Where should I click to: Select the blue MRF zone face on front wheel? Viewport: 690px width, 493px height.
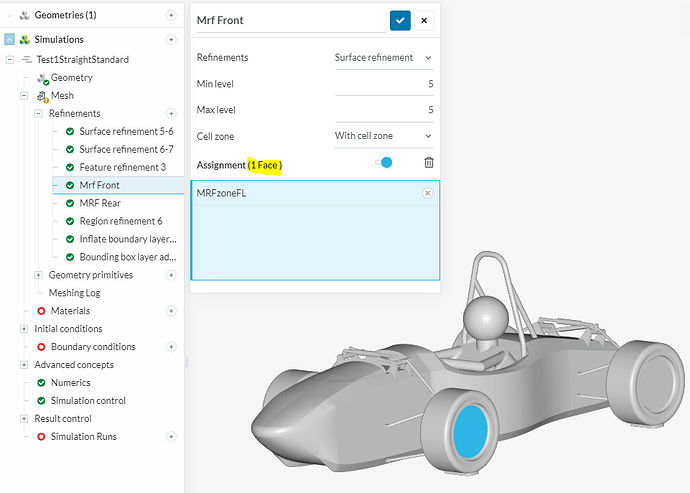tap(471, 432)
